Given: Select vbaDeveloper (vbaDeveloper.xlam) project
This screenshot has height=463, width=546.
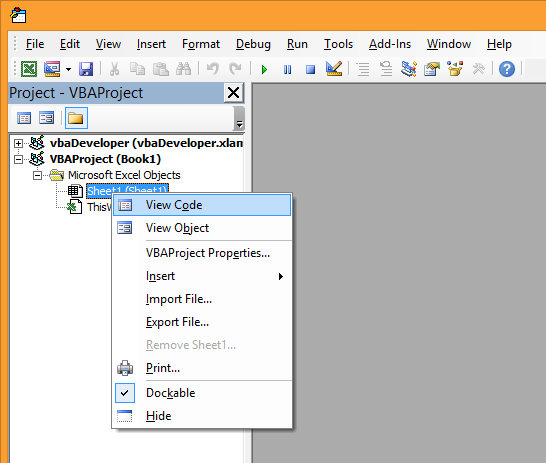Looking at the screenshot, I should click(x=146, y=143).
